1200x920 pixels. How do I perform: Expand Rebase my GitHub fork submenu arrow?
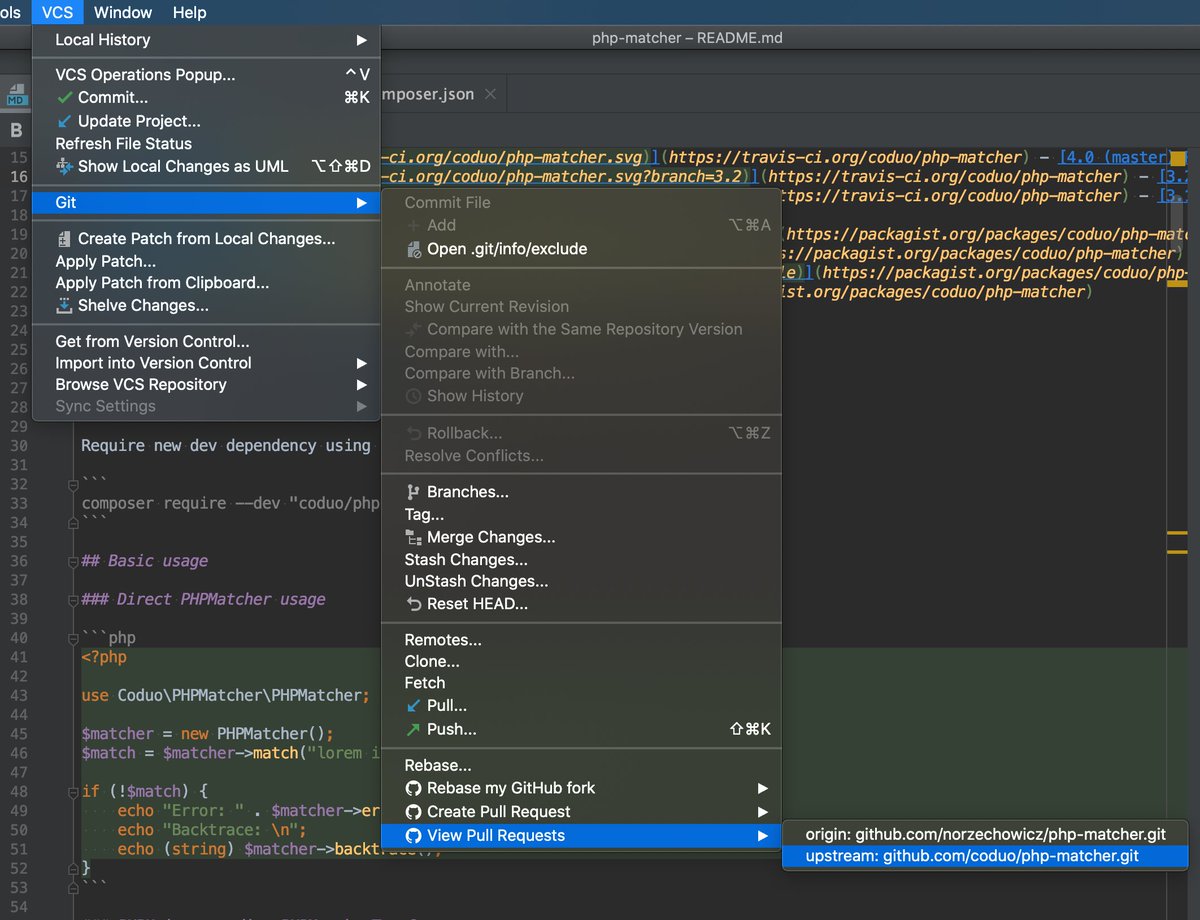[x=763, y=788]
